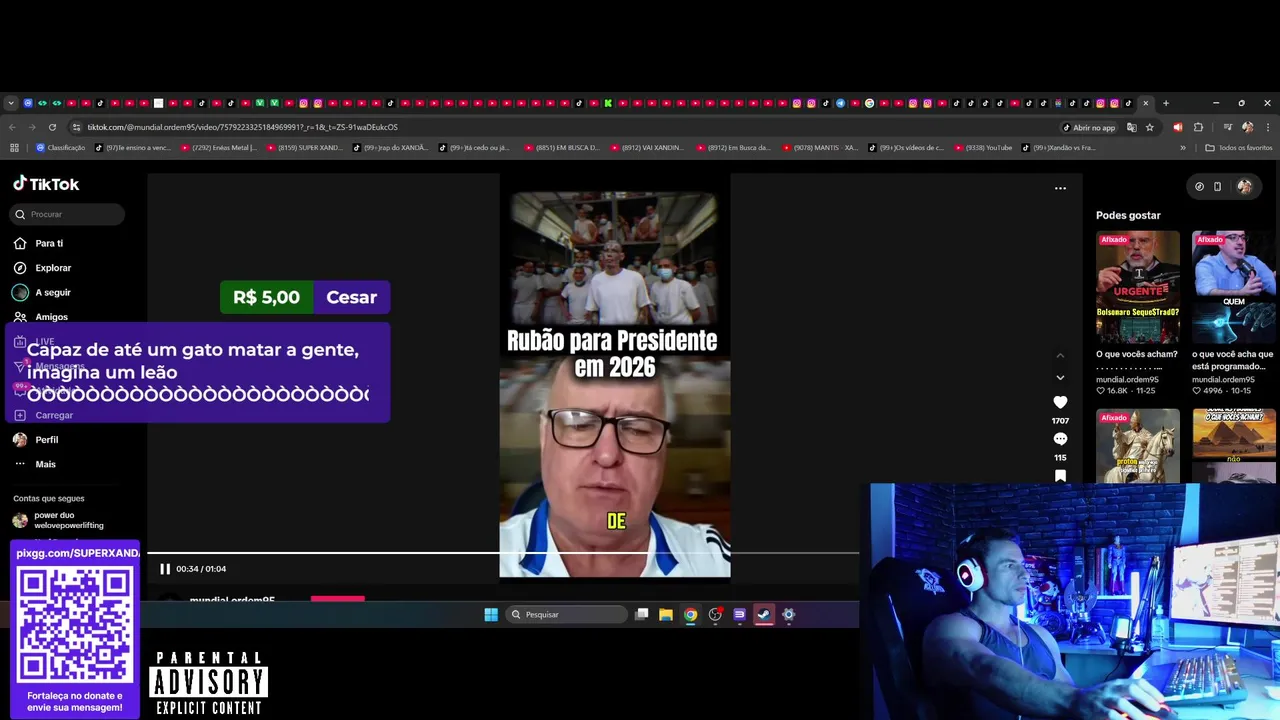Bookmark page with the star icon
Image resolution: width=1280 pixels, height=720 pixels.
pyautogui.click(x=1150, y=127)
